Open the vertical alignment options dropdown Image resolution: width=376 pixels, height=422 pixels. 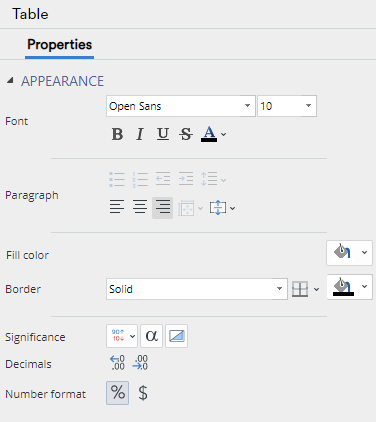pos(222,208)
